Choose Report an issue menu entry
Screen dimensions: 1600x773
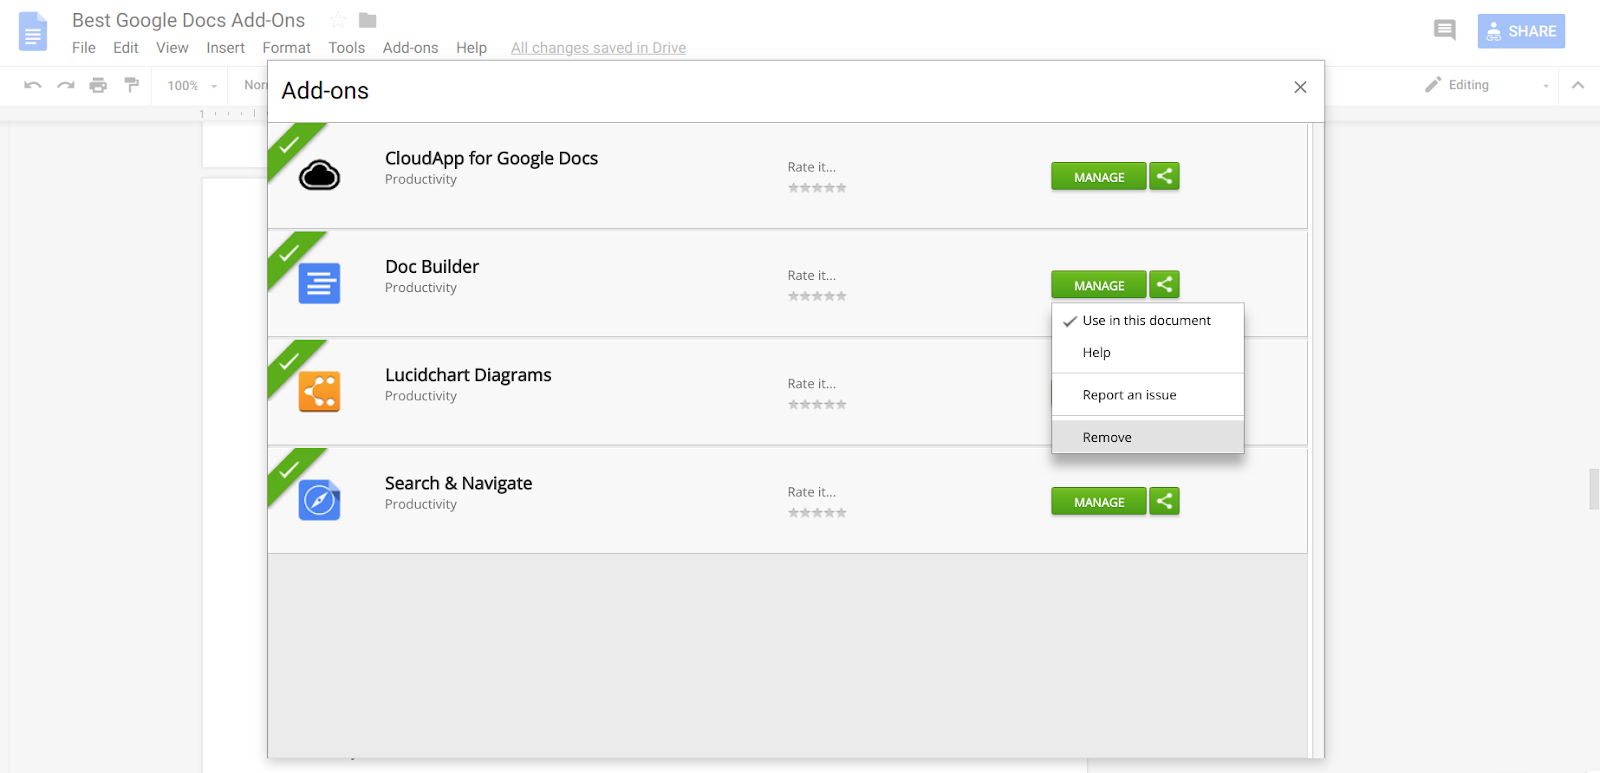coord(1147,395)
